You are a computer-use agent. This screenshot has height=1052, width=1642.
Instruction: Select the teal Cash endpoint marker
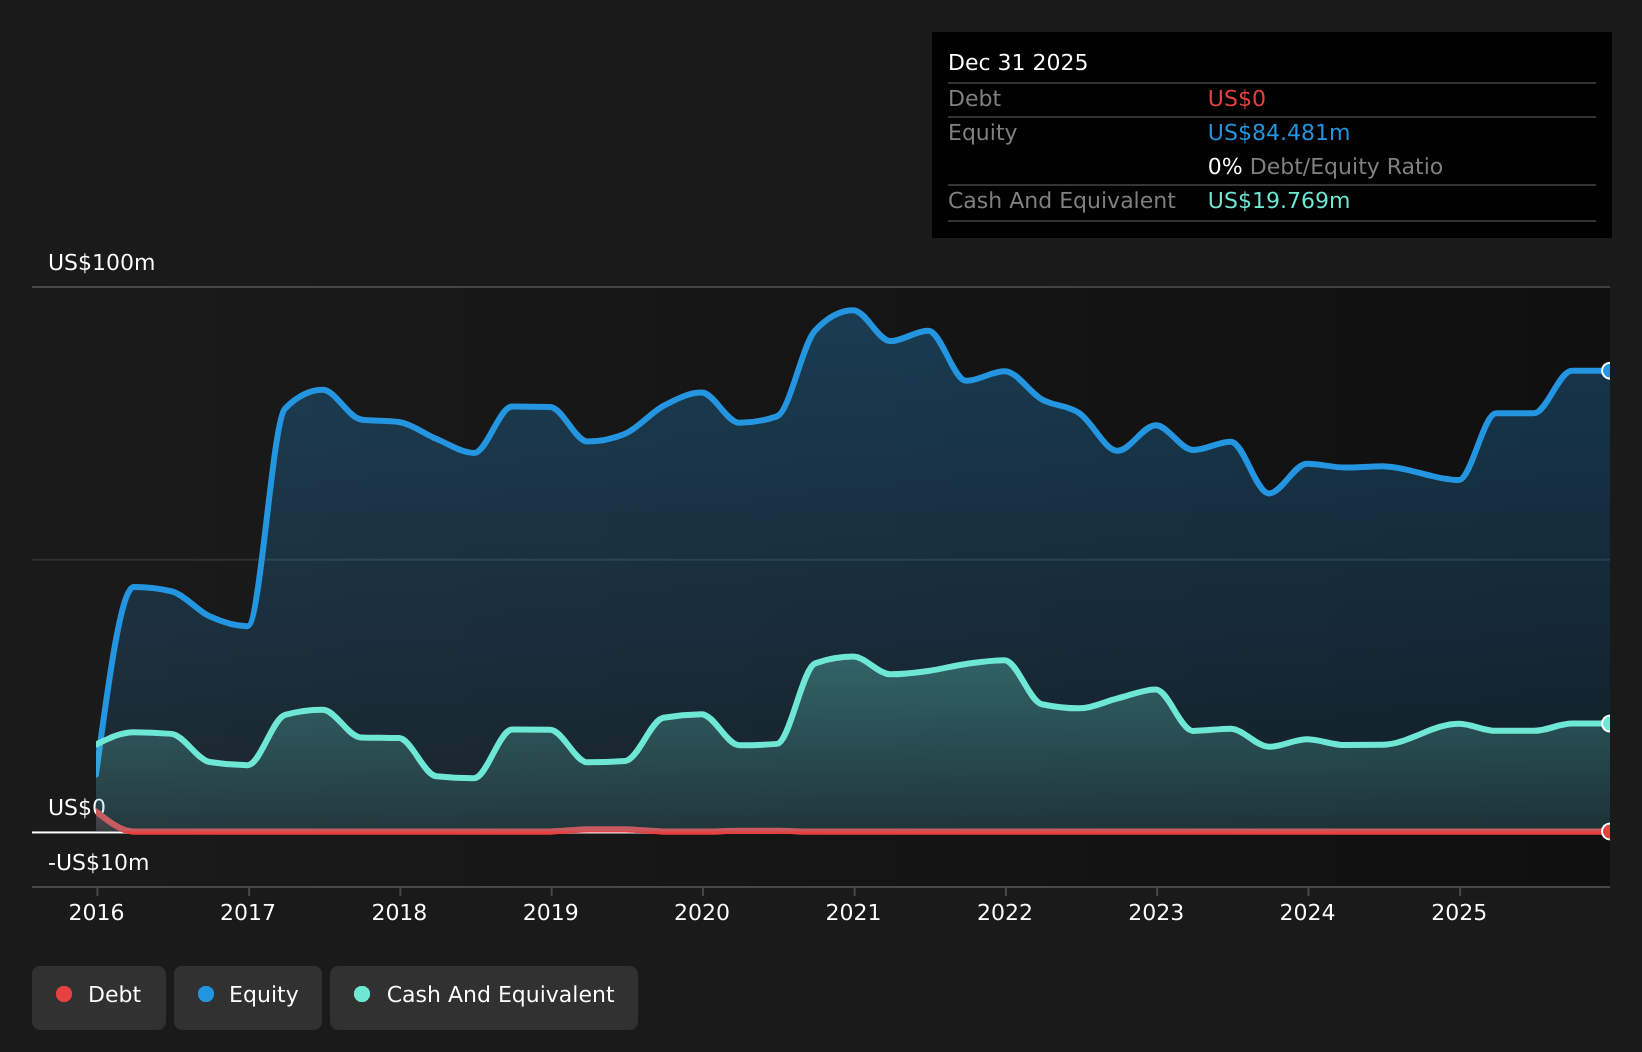(1608, 723)
